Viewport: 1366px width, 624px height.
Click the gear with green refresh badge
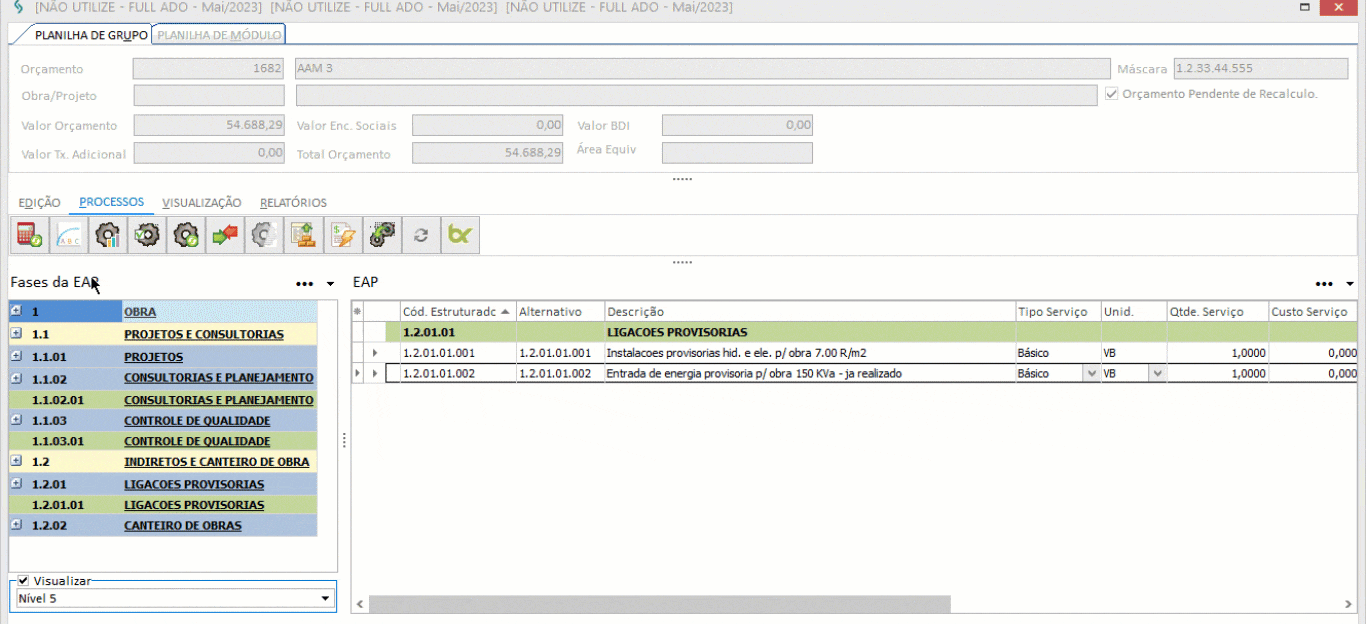pyautogui.click(x=185, y=235)
